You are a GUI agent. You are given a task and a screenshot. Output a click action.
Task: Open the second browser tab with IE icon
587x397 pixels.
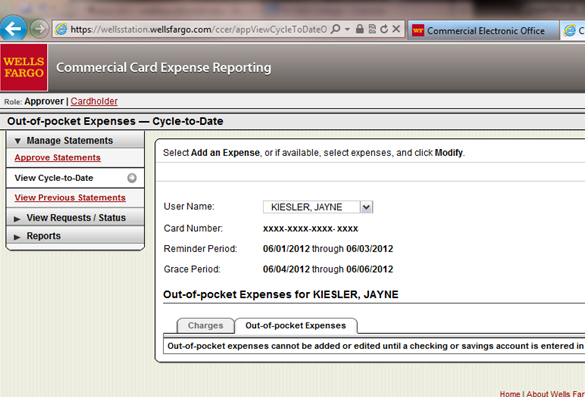(x=574, y=30)
